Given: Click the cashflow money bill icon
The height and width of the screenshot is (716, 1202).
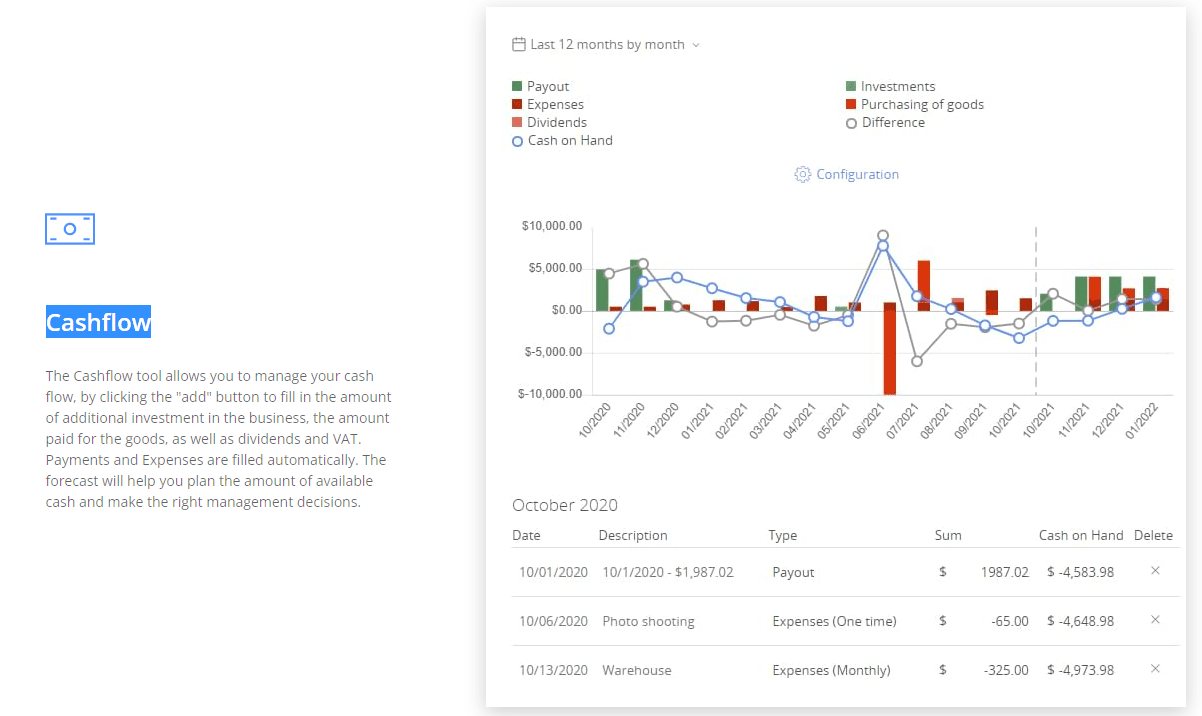Looking at the screenshot, I should tap(70, 229).
